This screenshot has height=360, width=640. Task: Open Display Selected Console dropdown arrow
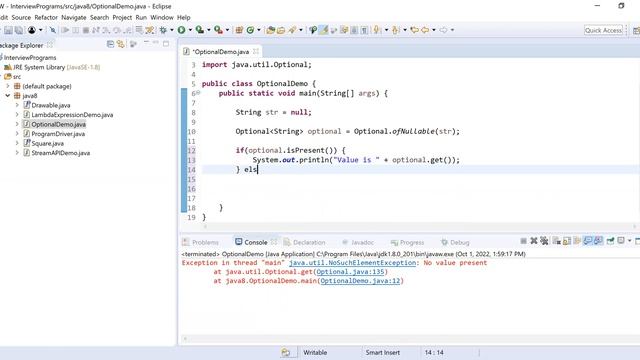tap(629, 241)
